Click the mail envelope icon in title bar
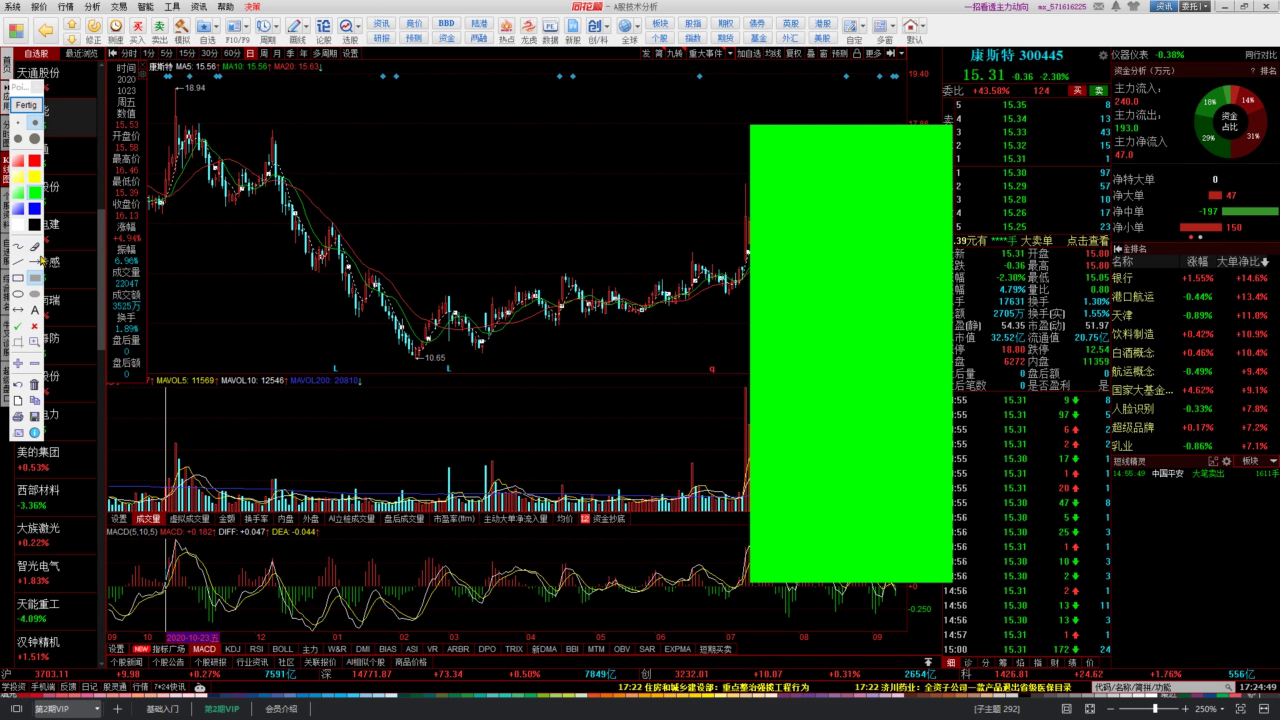This screenshot has width=1280, height=720. [1097, 6]
